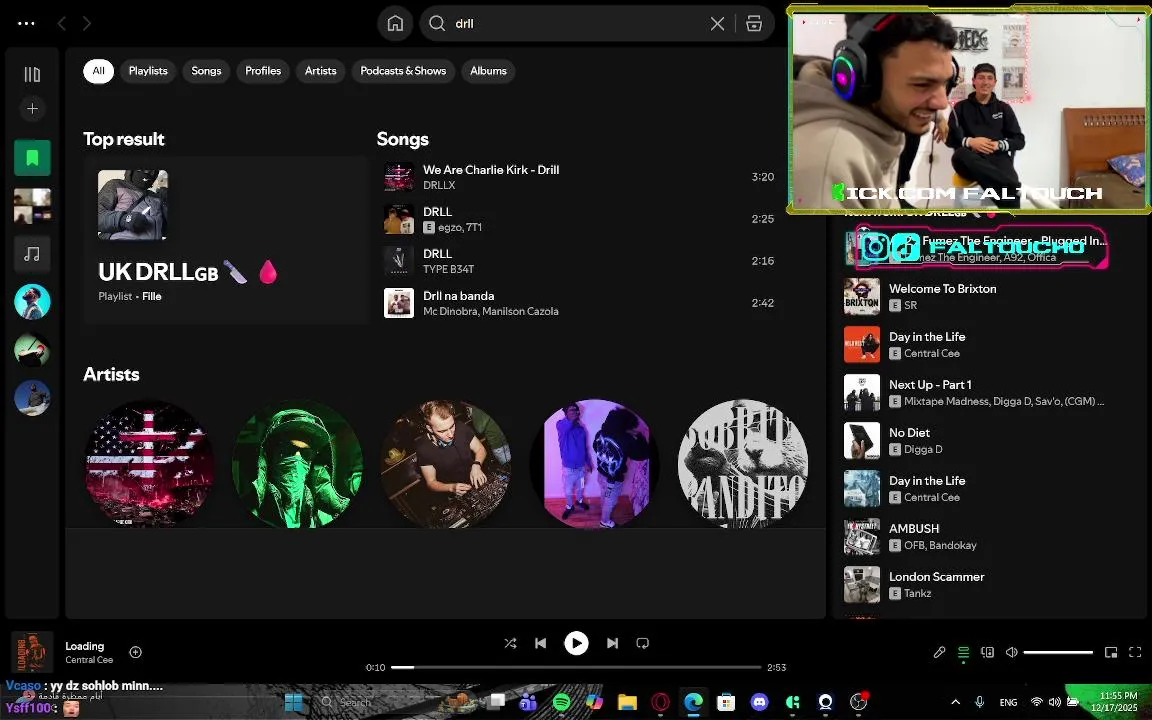Screen dimensions: 1152x720
Task: Select the All filter chip
Action: tap(98, 71)
